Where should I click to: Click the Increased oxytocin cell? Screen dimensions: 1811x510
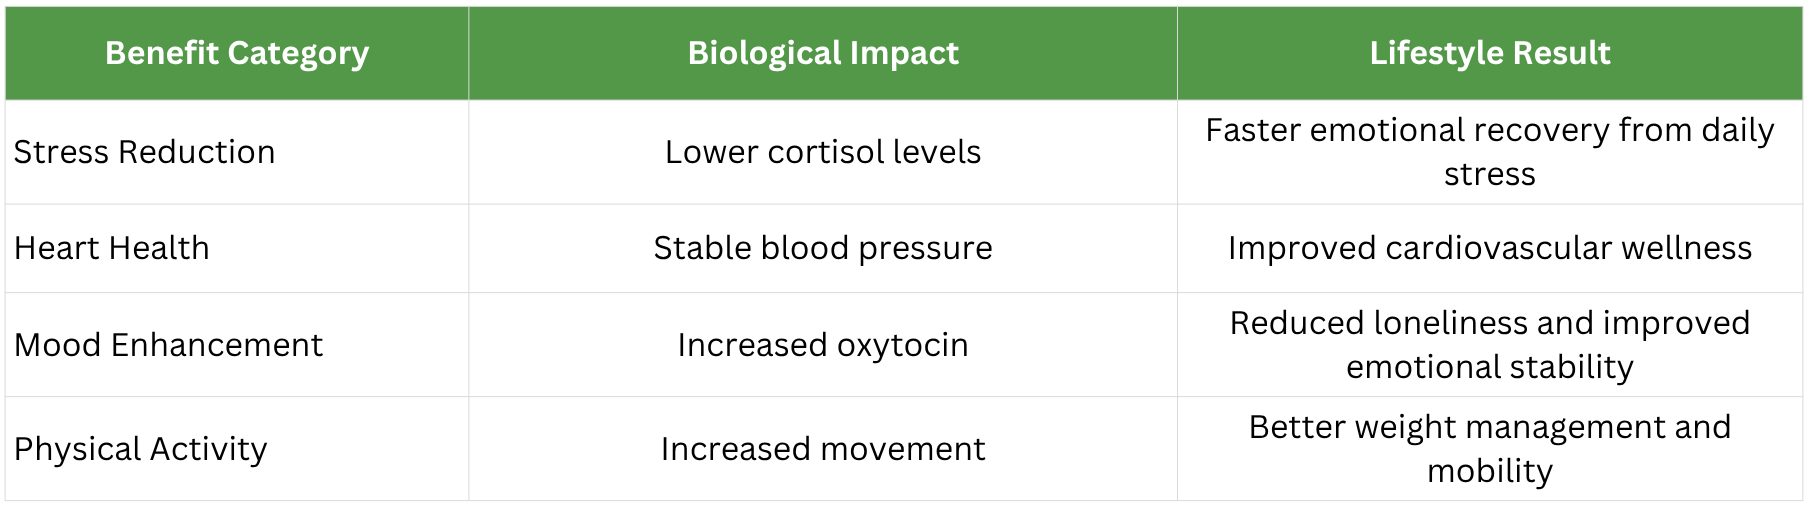(x=823, y=345)
